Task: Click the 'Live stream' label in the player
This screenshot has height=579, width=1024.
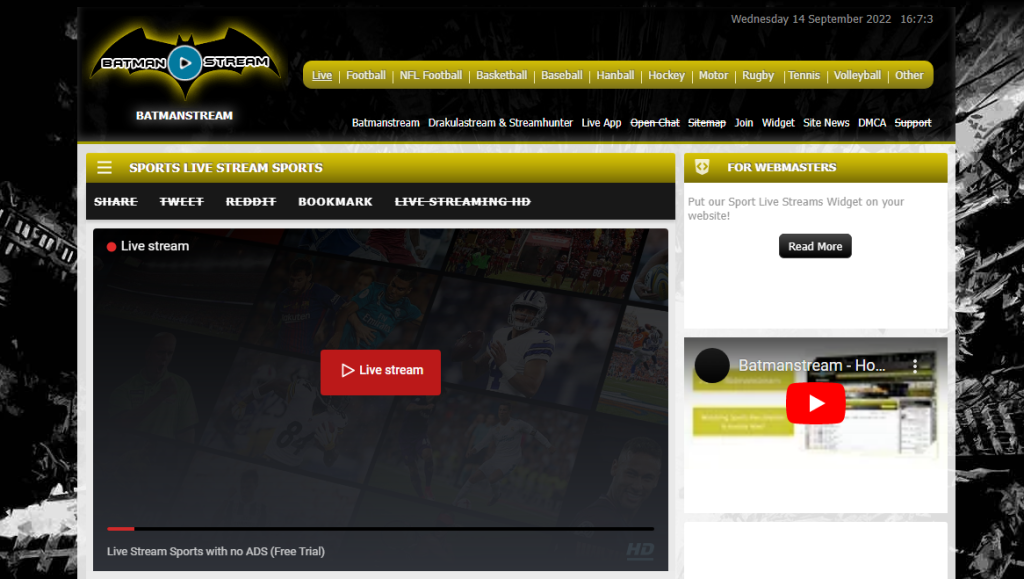Action: point(155,246)
